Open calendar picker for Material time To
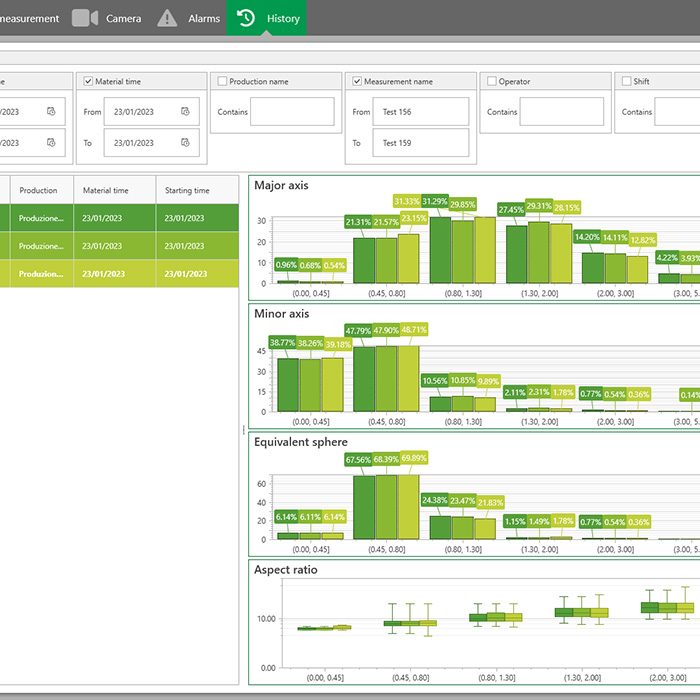The height and width of the screenshot is (700, 700). tap(185, 143)
